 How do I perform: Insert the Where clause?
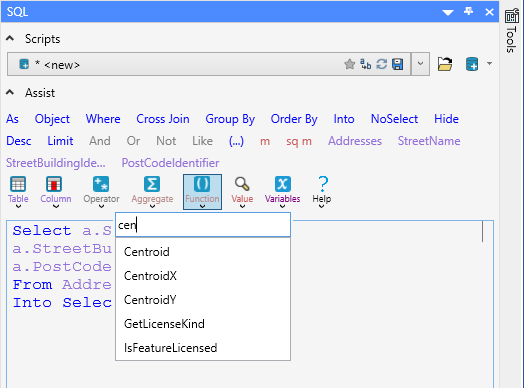pos(103,119)
